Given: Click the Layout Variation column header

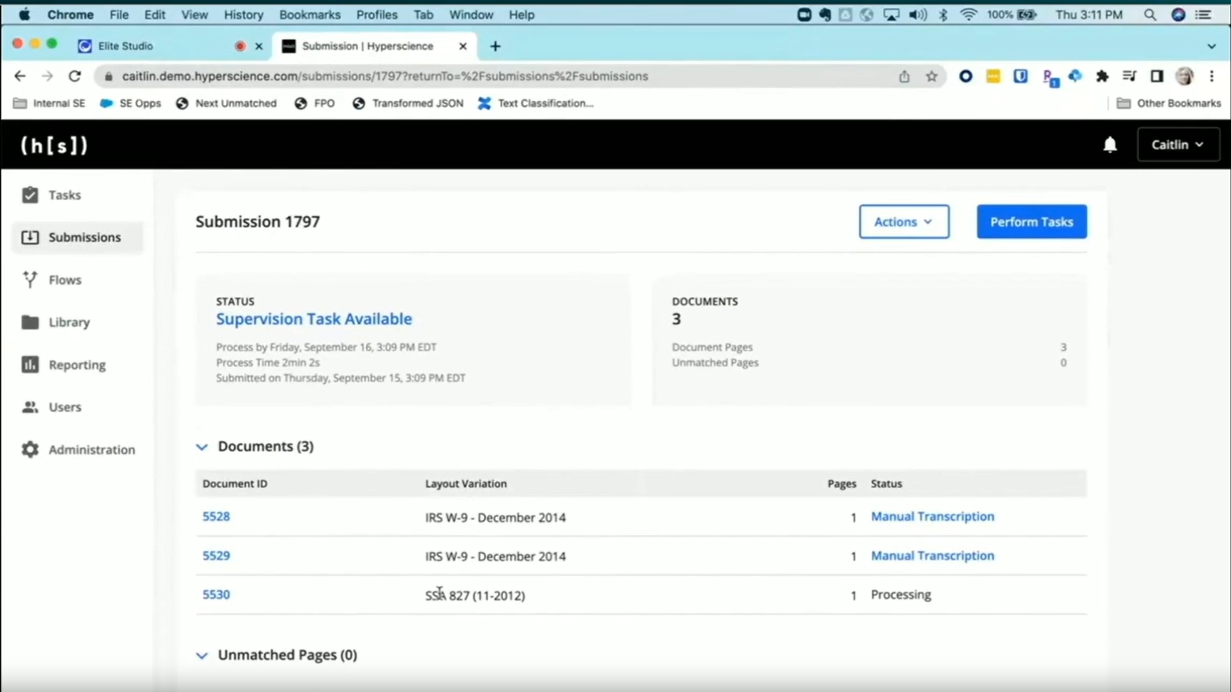Looking at the screenshot, I should (x=466, y=484).
